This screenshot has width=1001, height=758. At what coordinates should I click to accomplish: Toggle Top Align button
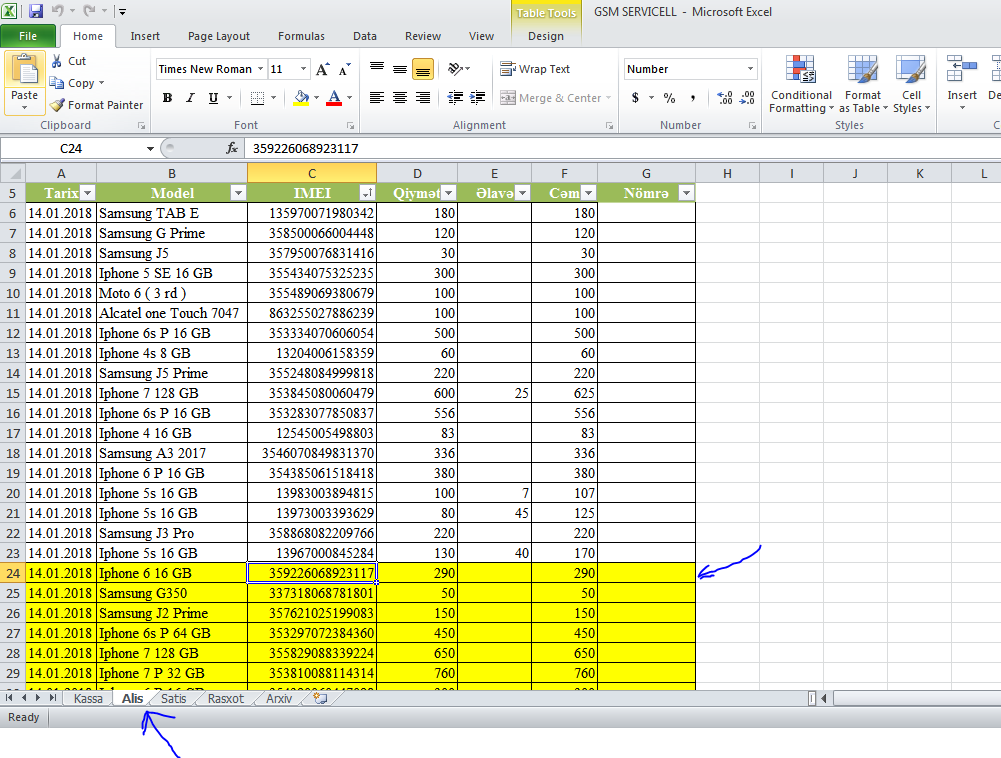click(x=377, y=69)
